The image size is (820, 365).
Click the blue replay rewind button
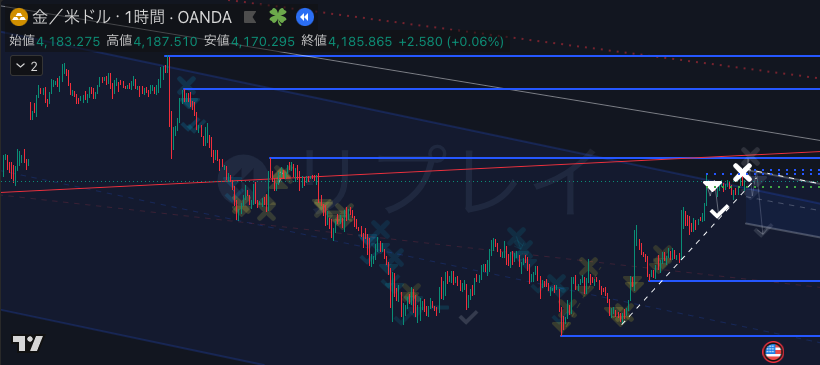pyautogui.click(x=304, y=17)
